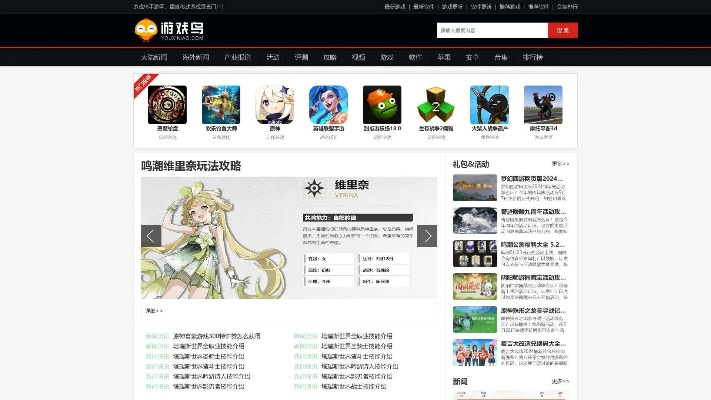The image size is (711, 400).
Task: Click the 详细>> link under the banner
Action: tap(154, 311)
